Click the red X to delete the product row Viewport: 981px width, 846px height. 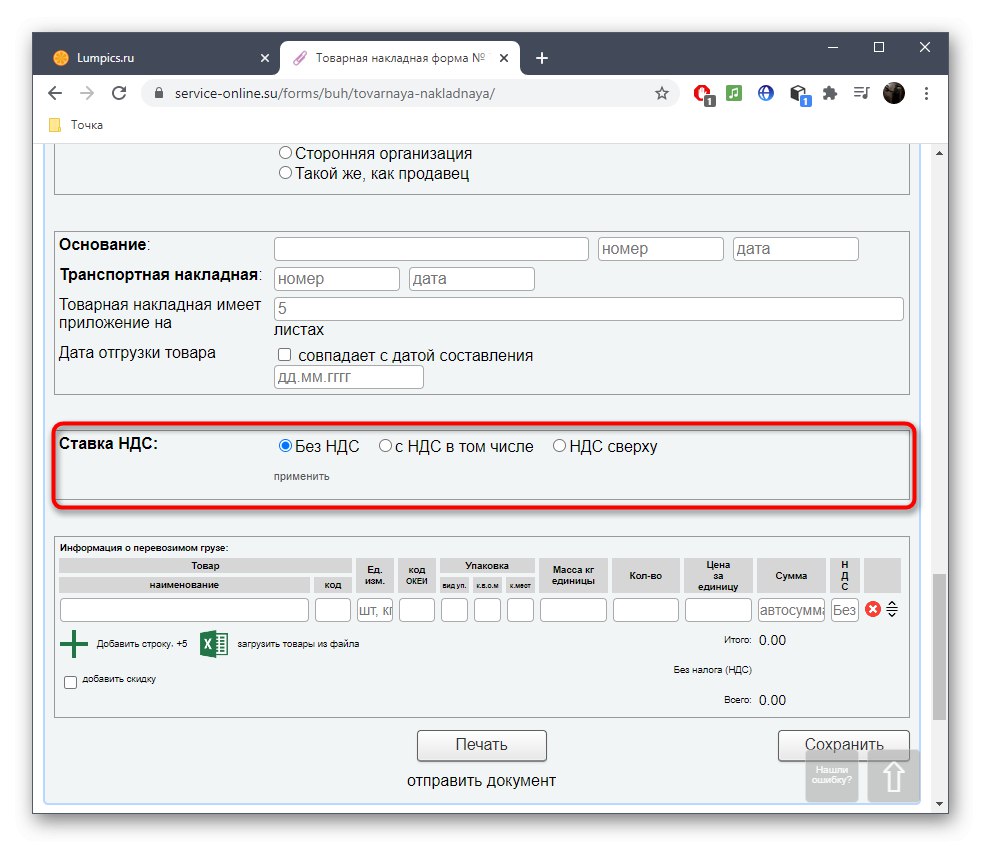(873, 608)
